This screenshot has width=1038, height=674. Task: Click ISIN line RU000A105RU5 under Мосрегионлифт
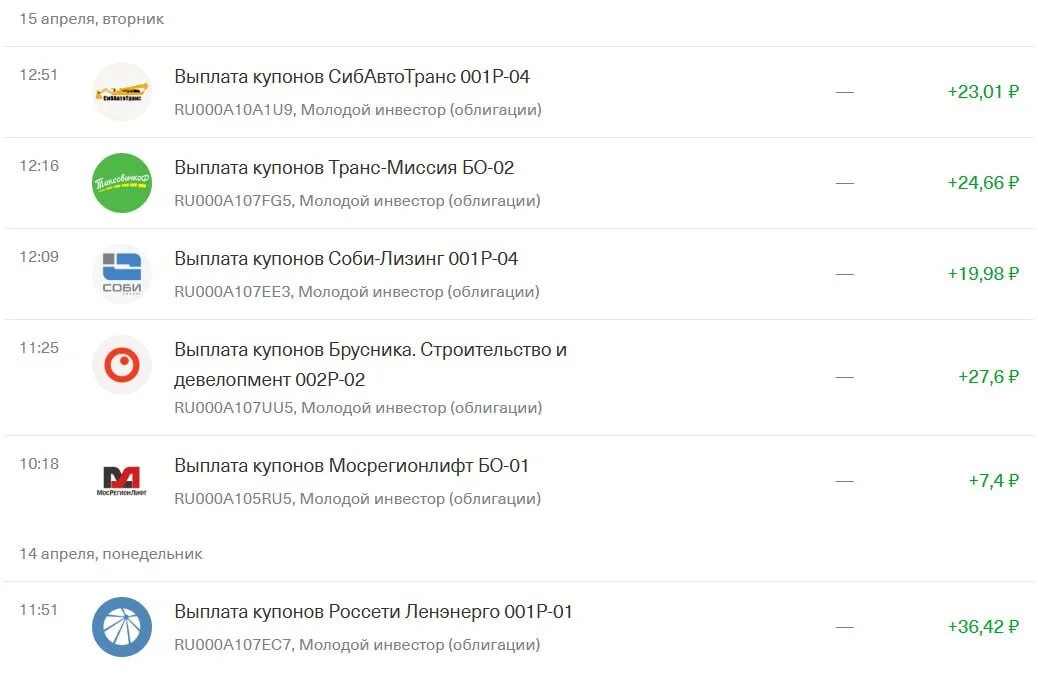[x=357, y=499]
